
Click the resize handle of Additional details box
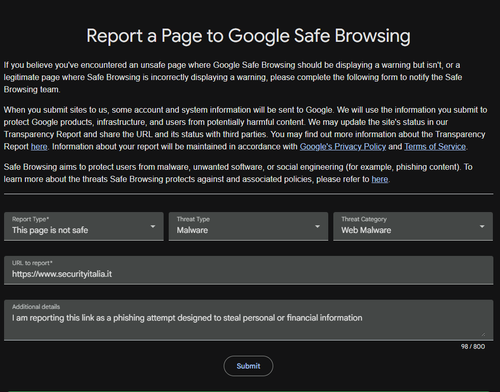click(483, 334)
